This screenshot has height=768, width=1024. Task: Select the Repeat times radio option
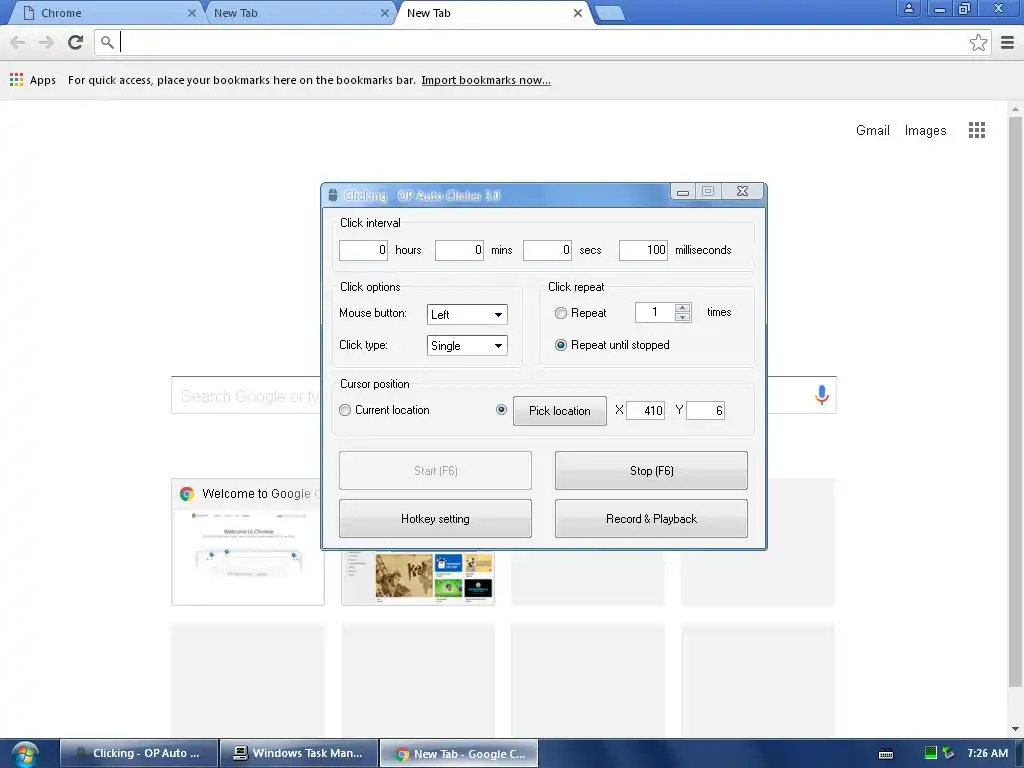[x=560, y=313]
